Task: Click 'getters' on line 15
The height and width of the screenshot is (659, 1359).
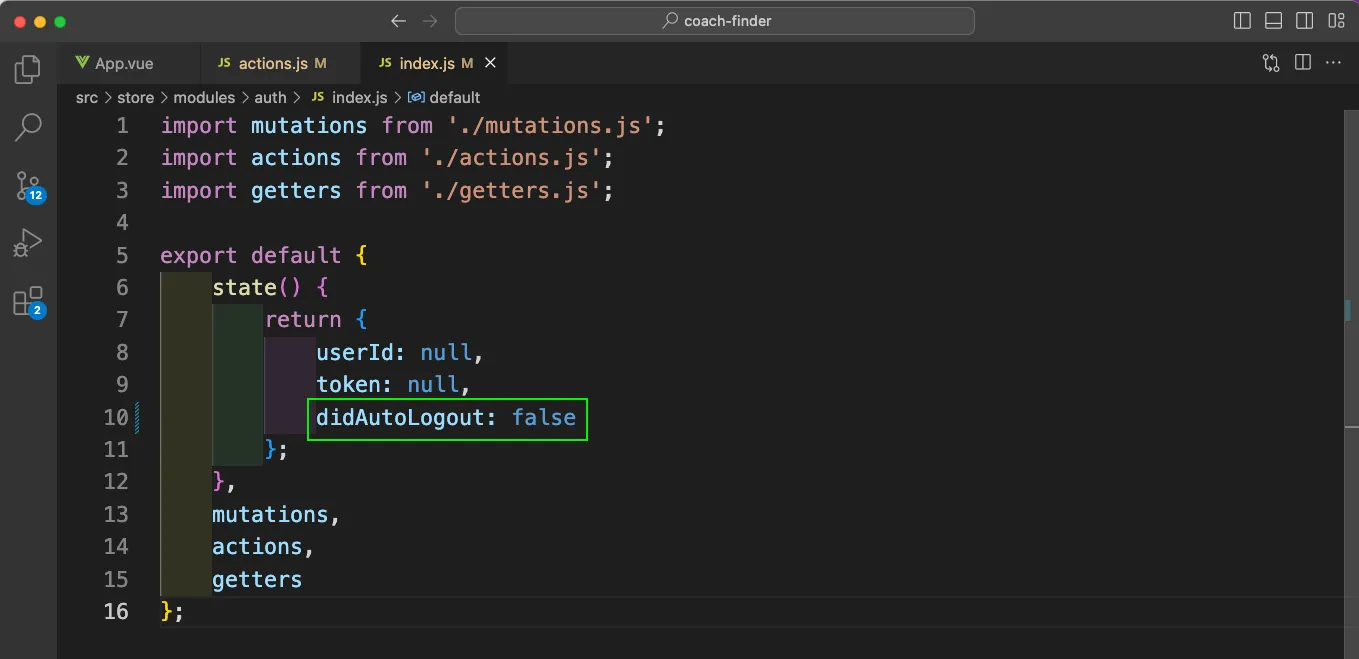Action: tap(257, 579)
